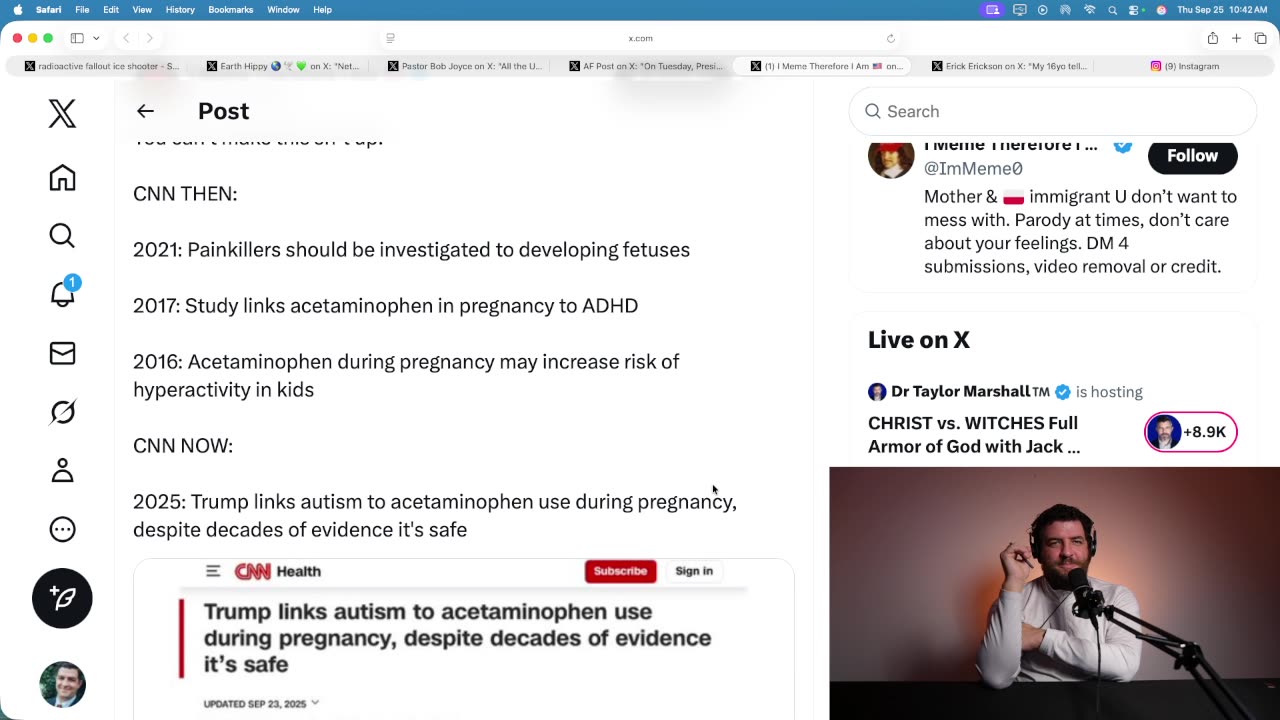The image size is (1280, 720).
Task: Open the Explore search icon in sidebar
Action: (x=62, y=236)
